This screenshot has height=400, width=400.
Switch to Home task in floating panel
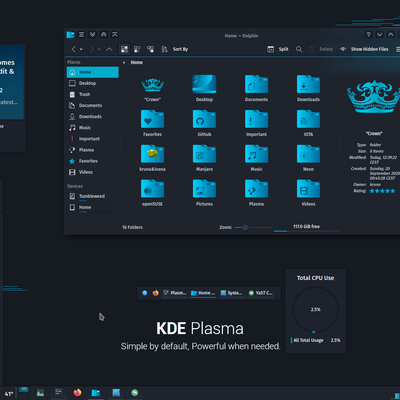tap(203, 293)
